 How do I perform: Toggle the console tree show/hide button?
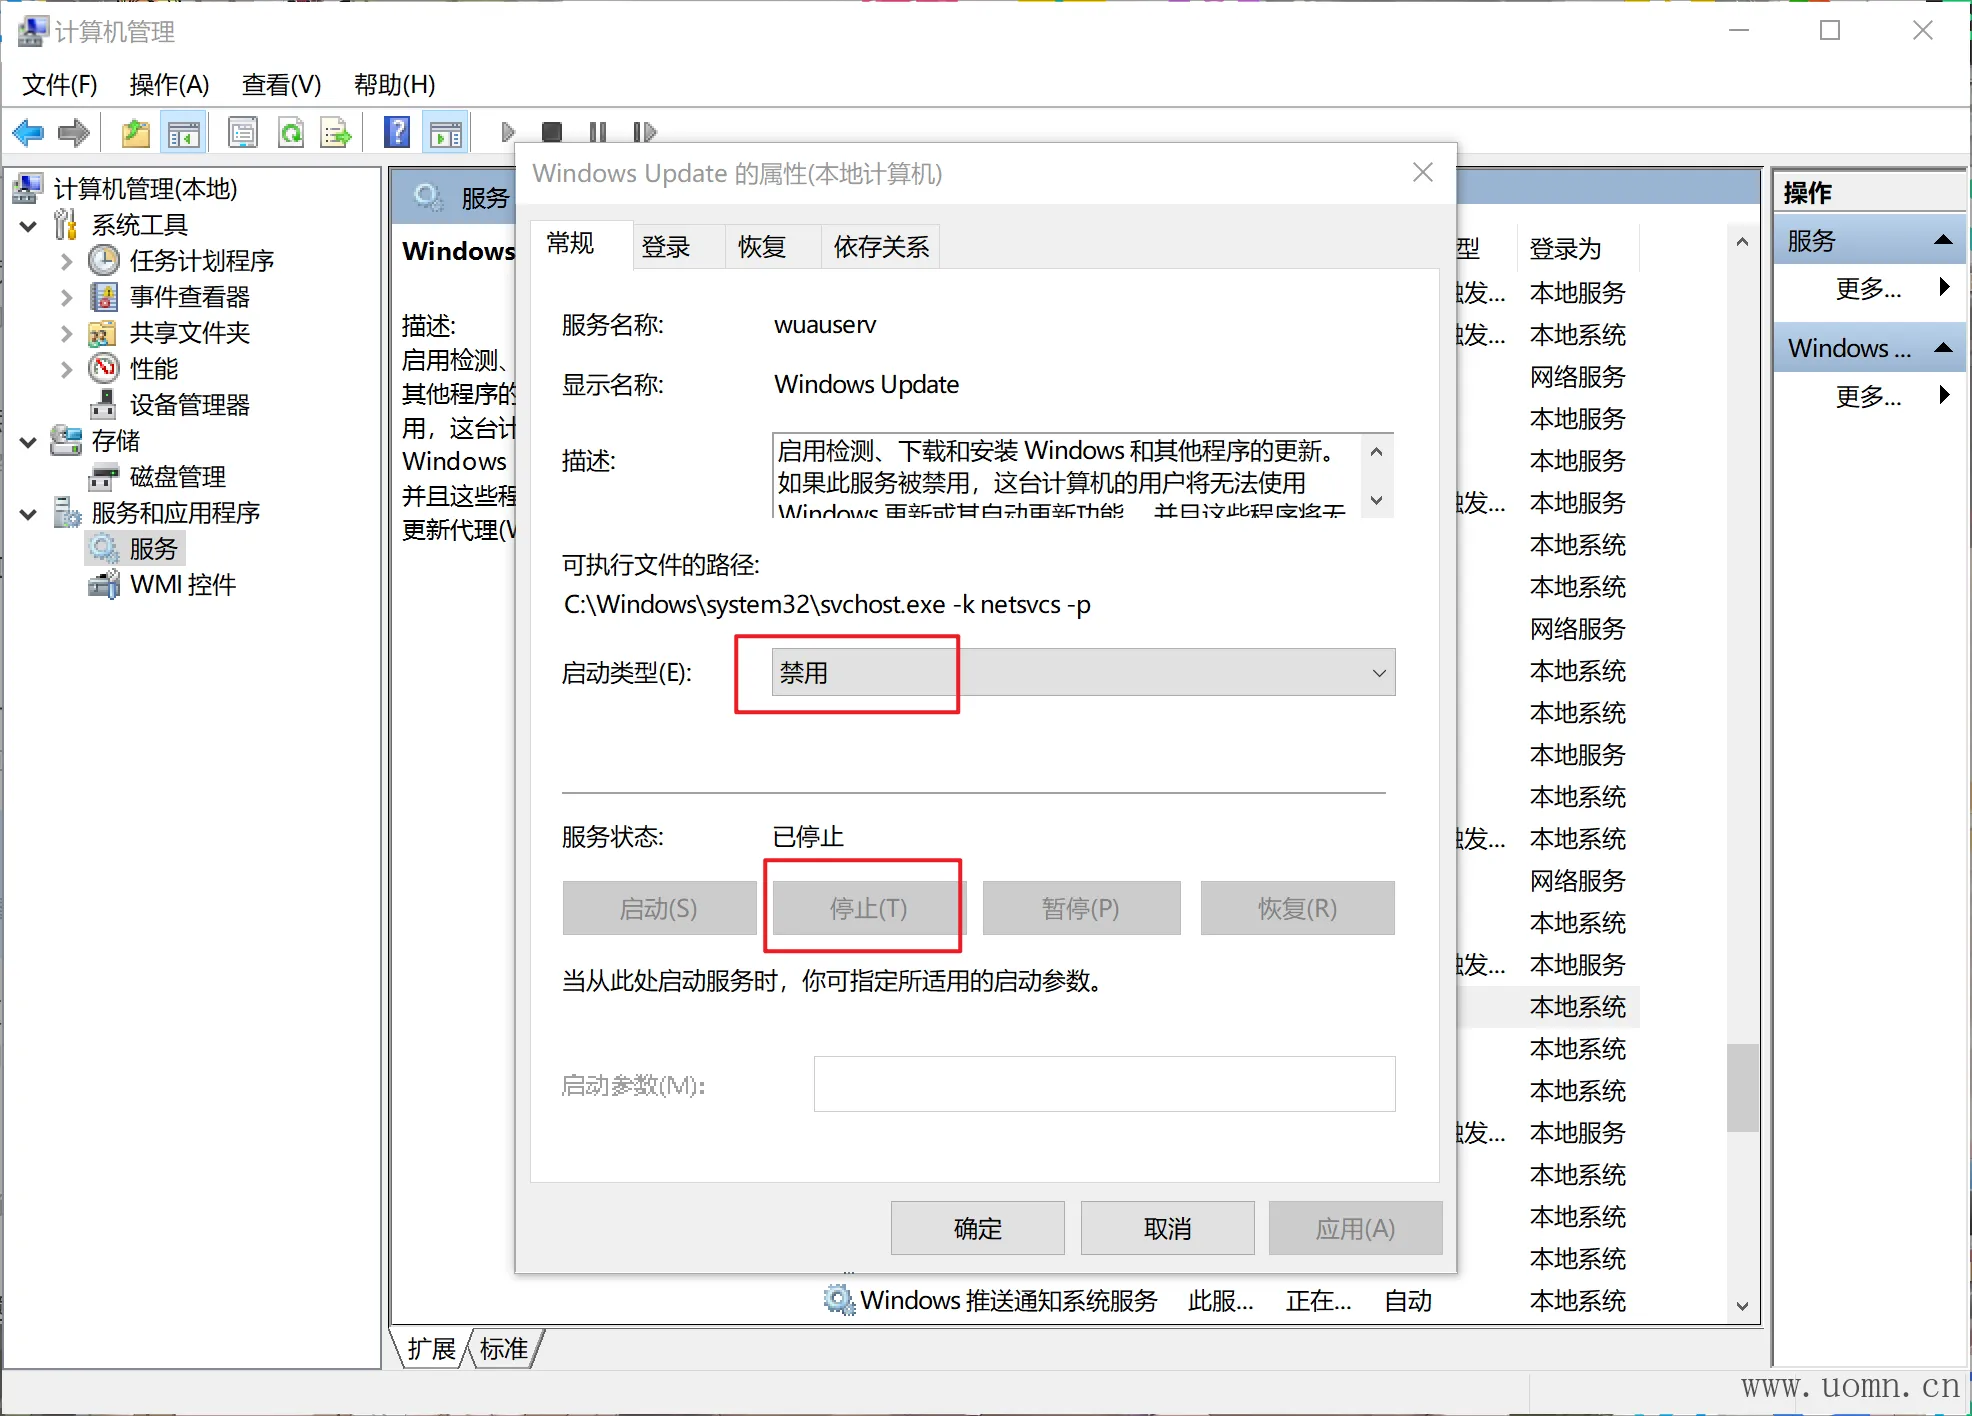(184, 132)
